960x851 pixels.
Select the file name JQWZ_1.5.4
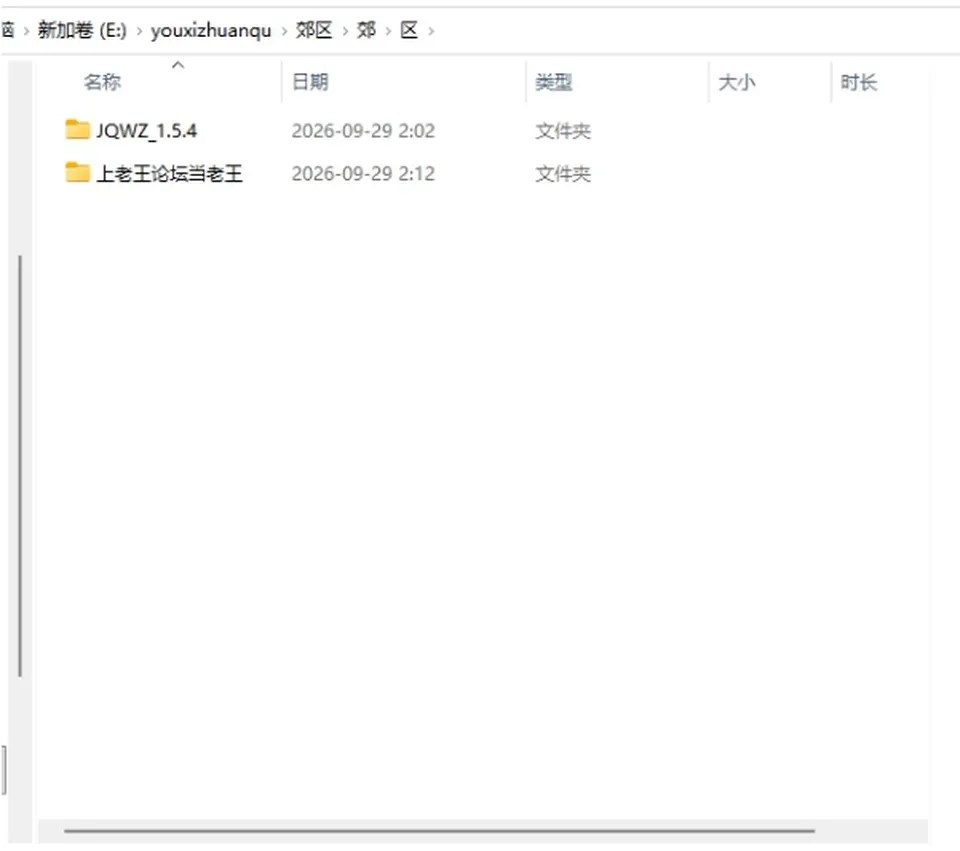(147, 130)
